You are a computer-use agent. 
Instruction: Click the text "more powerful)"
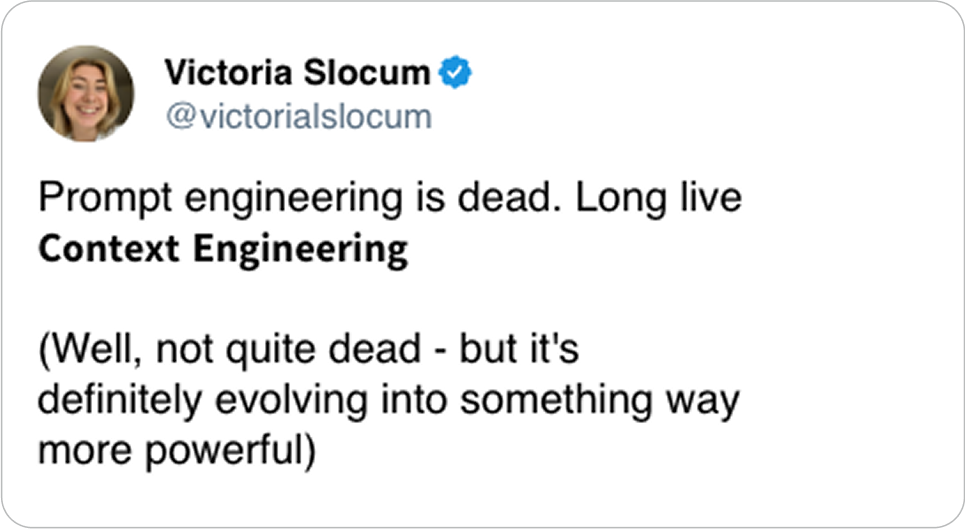tap(175, 452)
